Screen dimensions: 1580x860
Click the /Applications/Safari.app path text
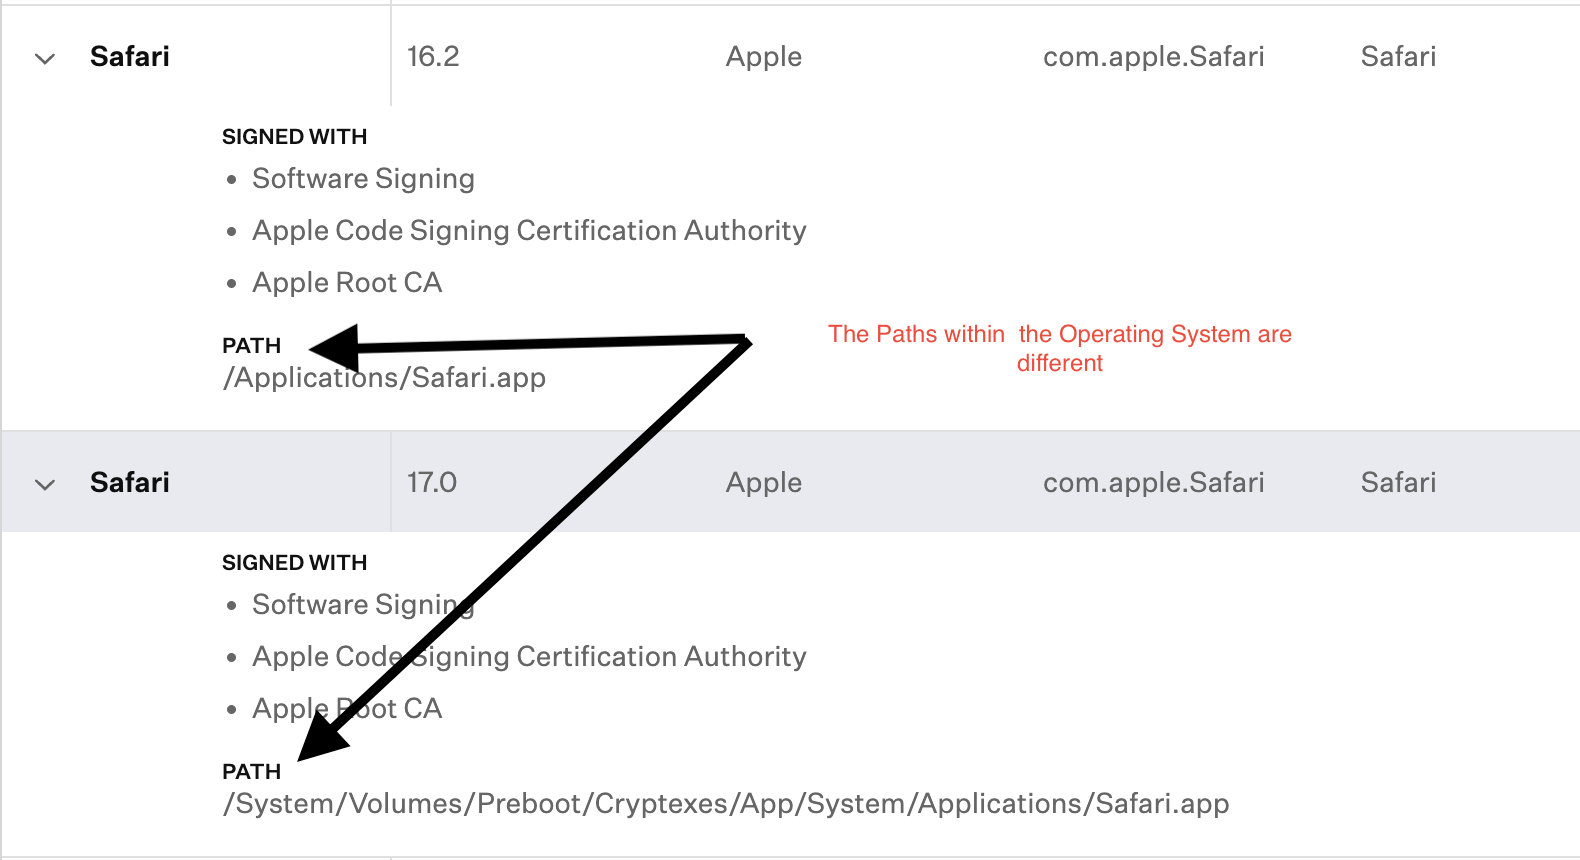pyautogui.click(x=385, y=378)
